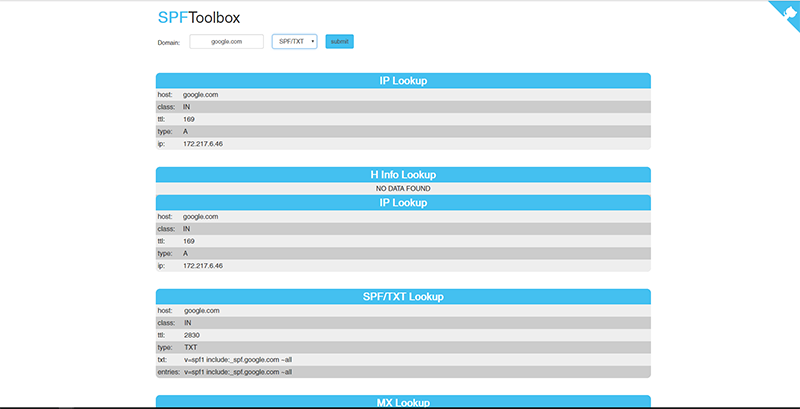This screenshot has height=409, width=800.
Task: Click the txt row SPF record value
Action: (x=238, y=360)
